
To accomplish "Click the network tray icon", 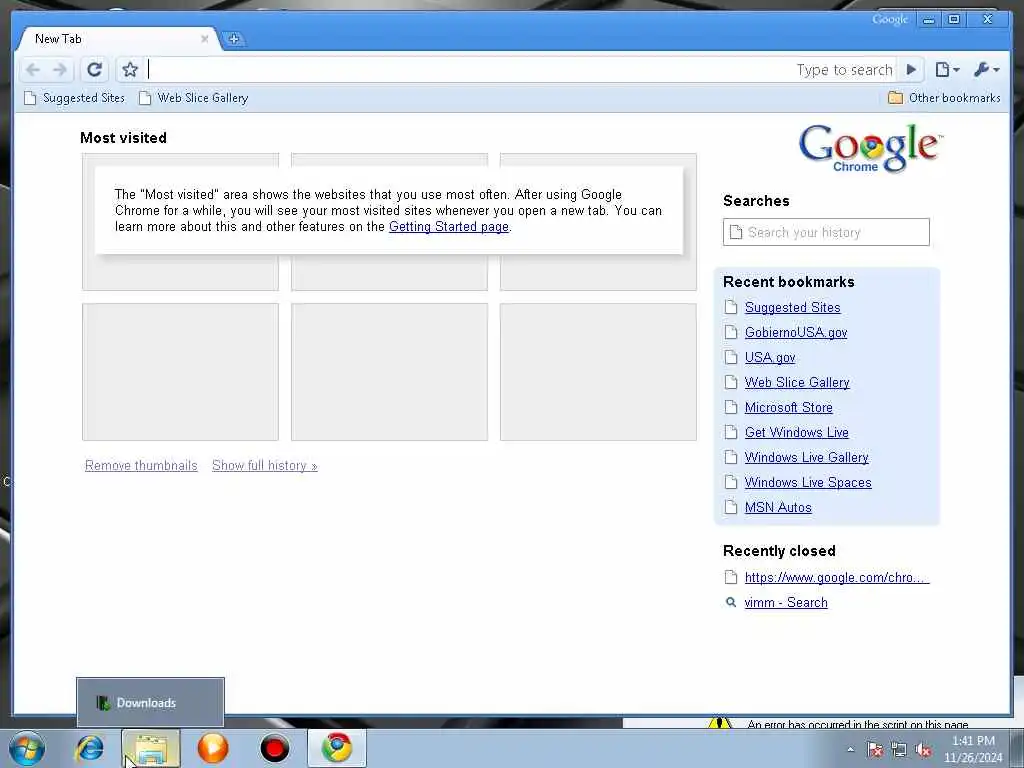I will pyautogui.click(x=899, y=750).
